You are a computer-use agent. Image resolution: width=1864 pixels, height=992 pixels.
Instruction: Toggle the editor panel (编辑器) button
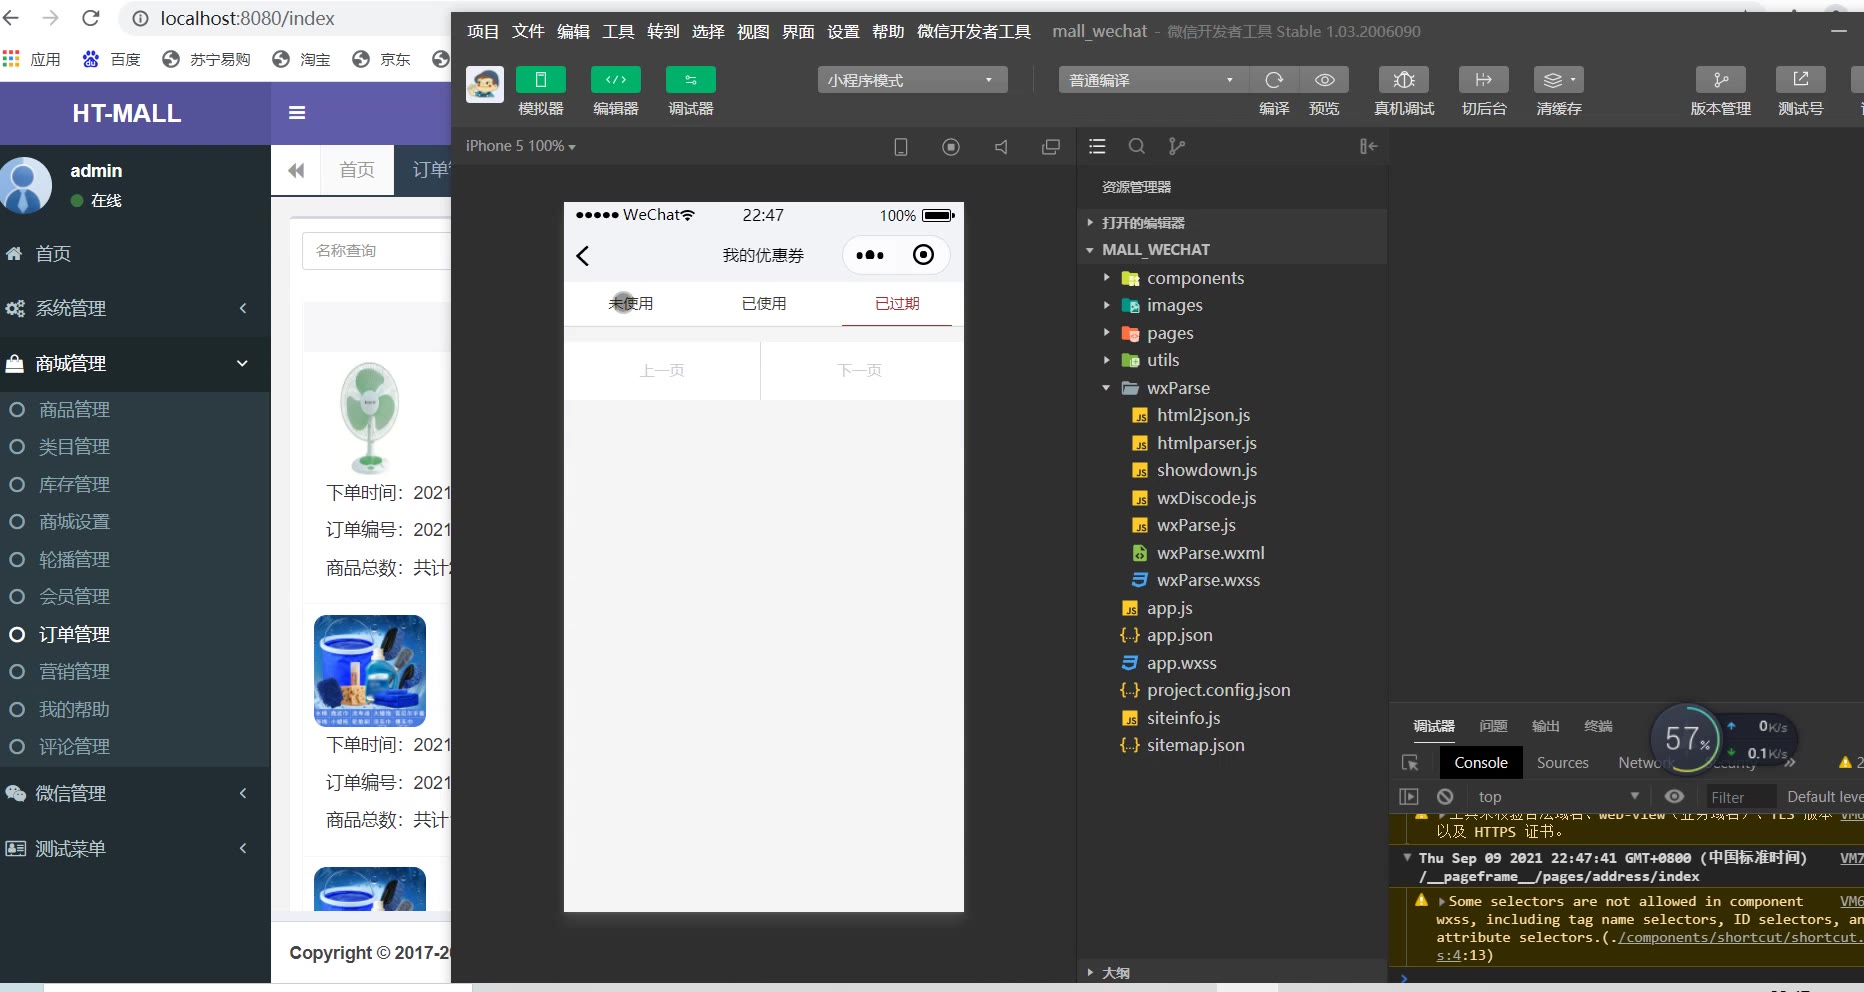click(x=615, y=80)
